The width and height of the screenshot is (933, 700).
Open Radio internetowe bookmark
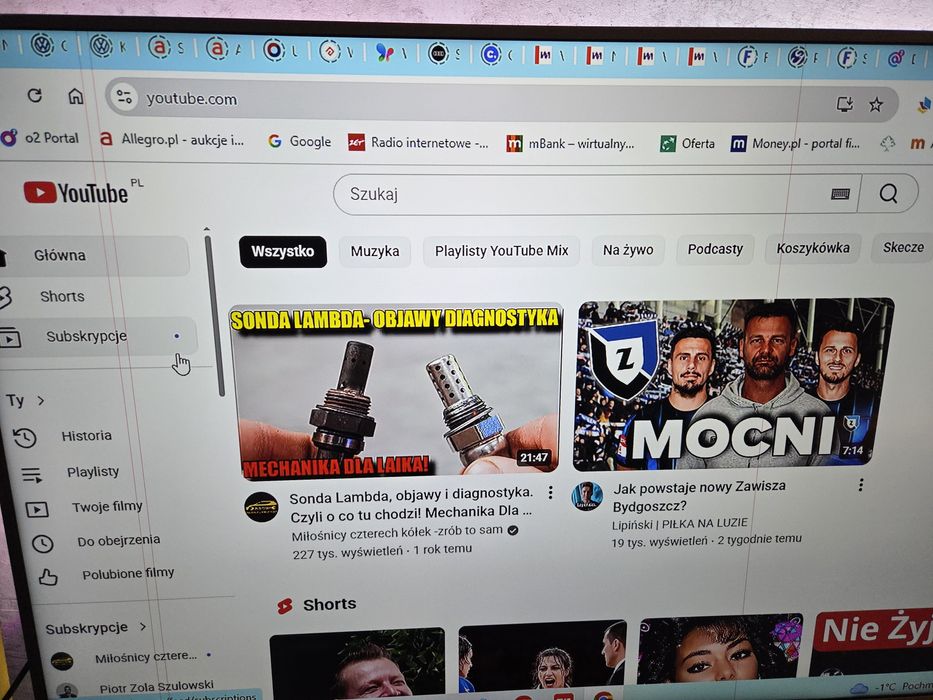418,143
